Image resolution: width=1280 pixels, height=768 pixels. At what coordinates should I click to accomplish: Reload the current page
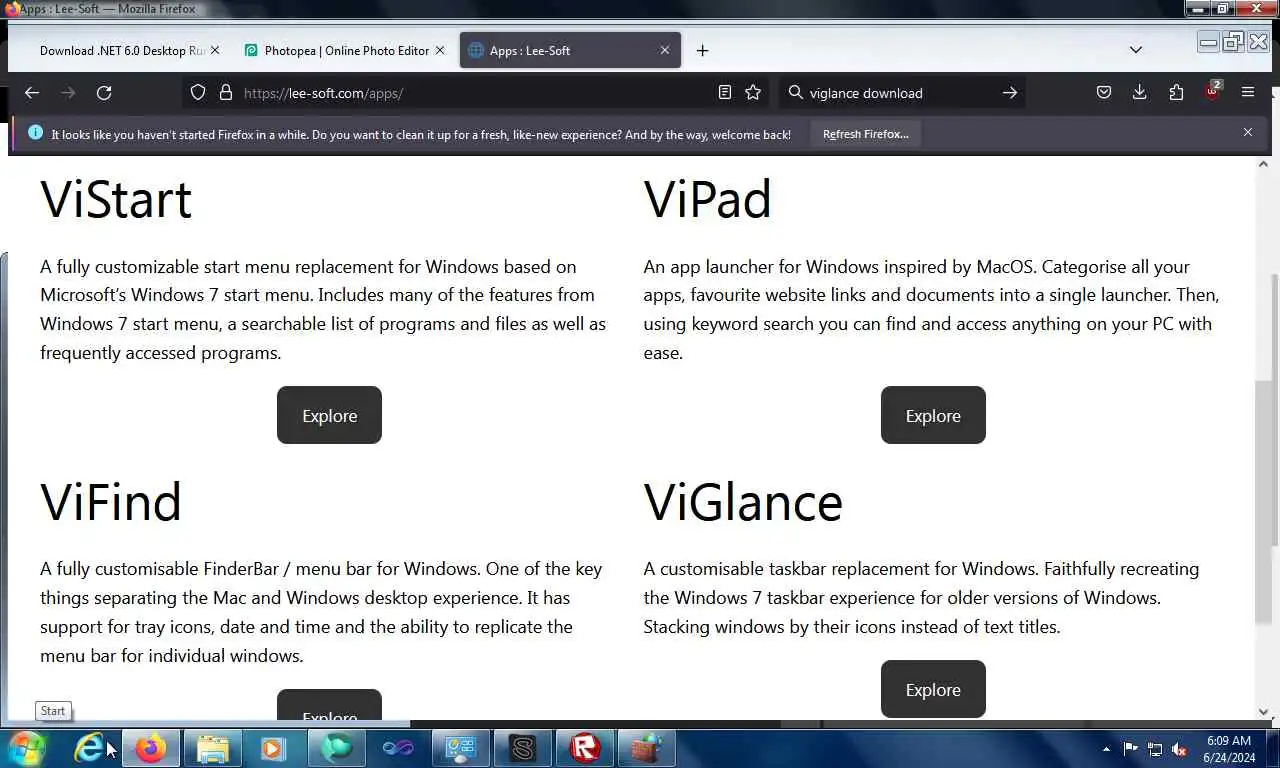(104, 93)
